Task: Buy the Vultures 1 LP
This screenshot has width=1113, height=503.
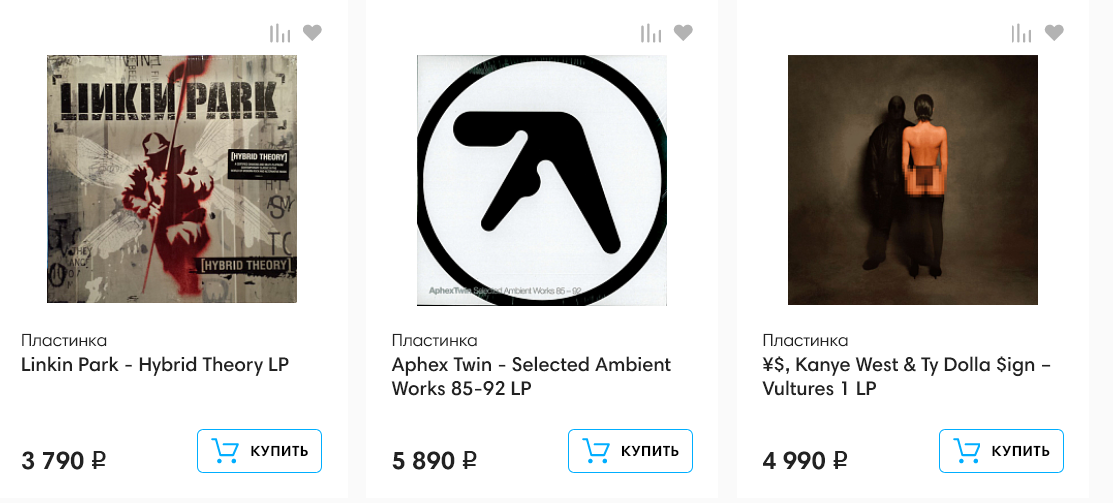Action: (1001, 451)
